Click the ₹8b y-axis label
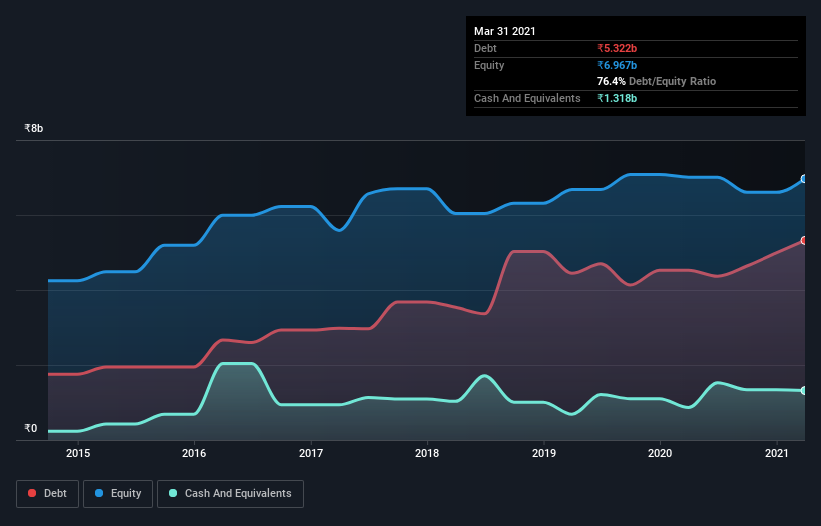Viewport: 821px width, 526px height. pos(34,128)
